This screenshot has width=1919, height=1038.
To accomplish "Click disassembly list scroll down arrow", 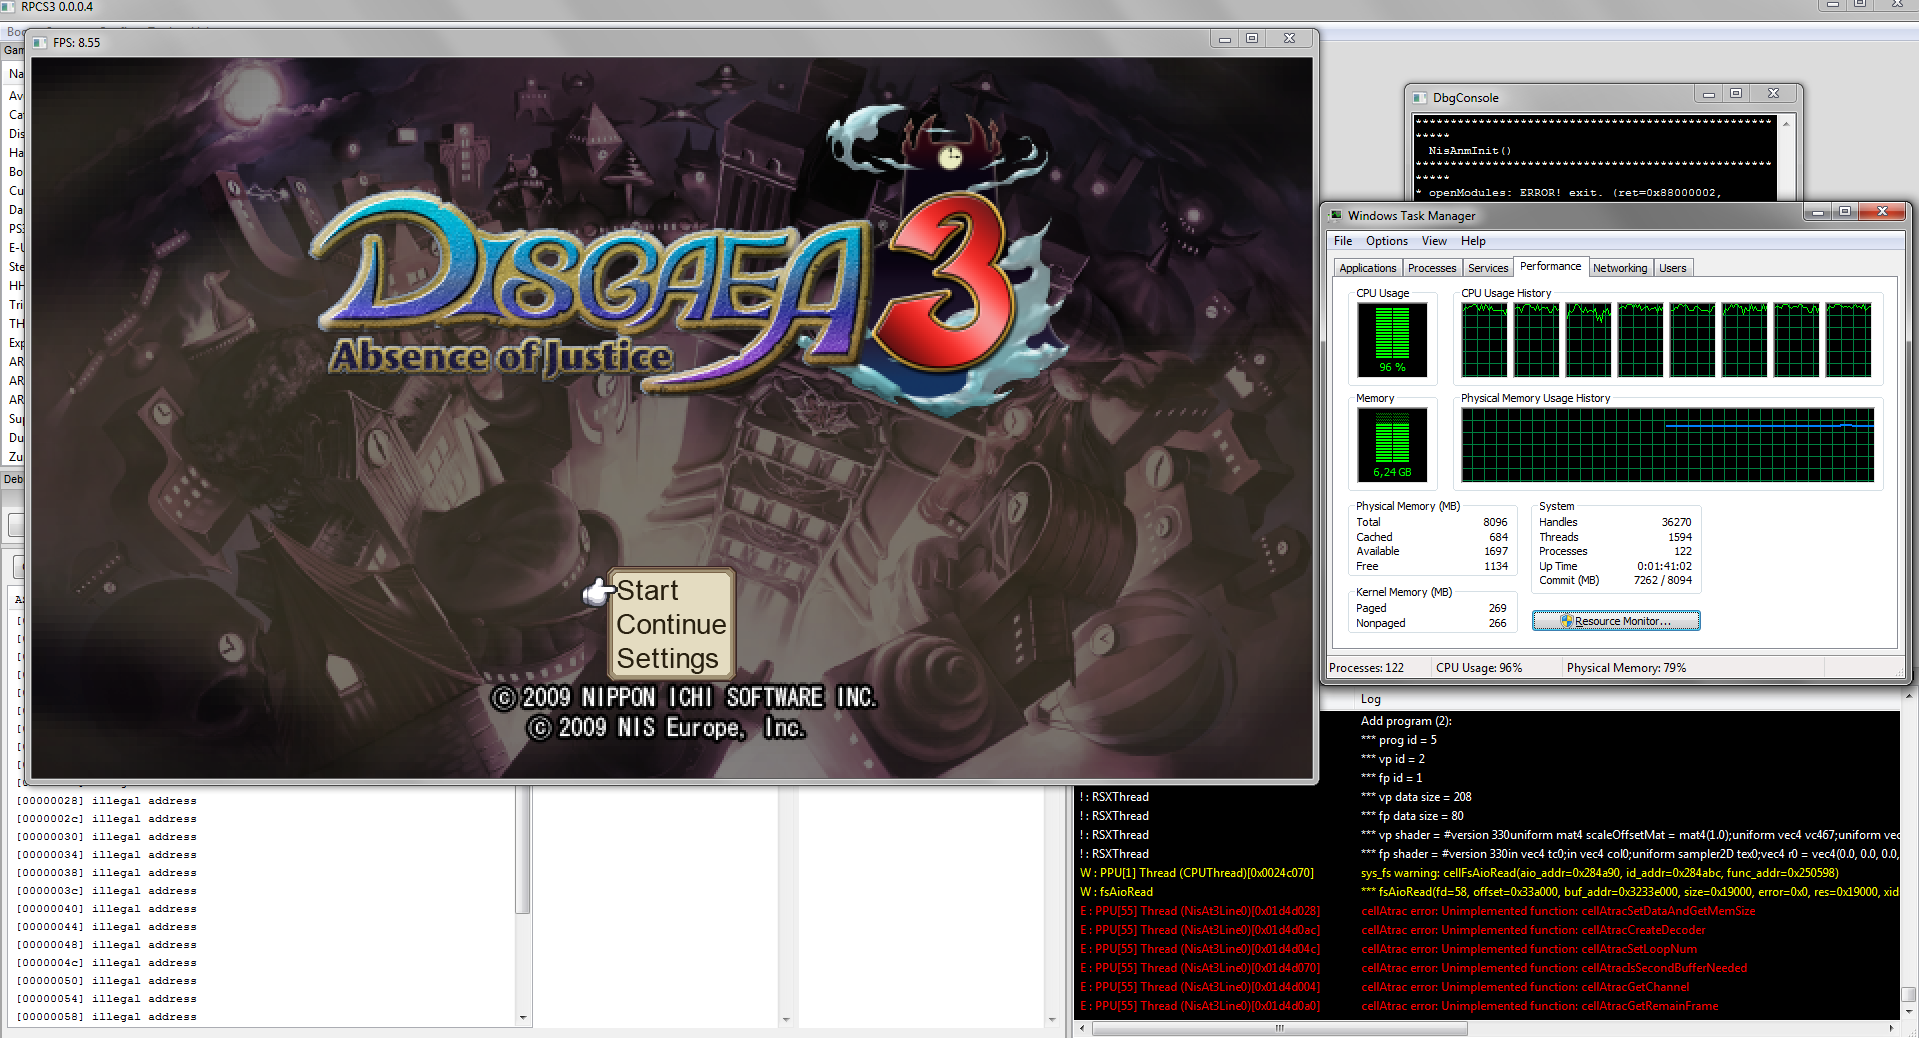I will [x=523, y=1018].
